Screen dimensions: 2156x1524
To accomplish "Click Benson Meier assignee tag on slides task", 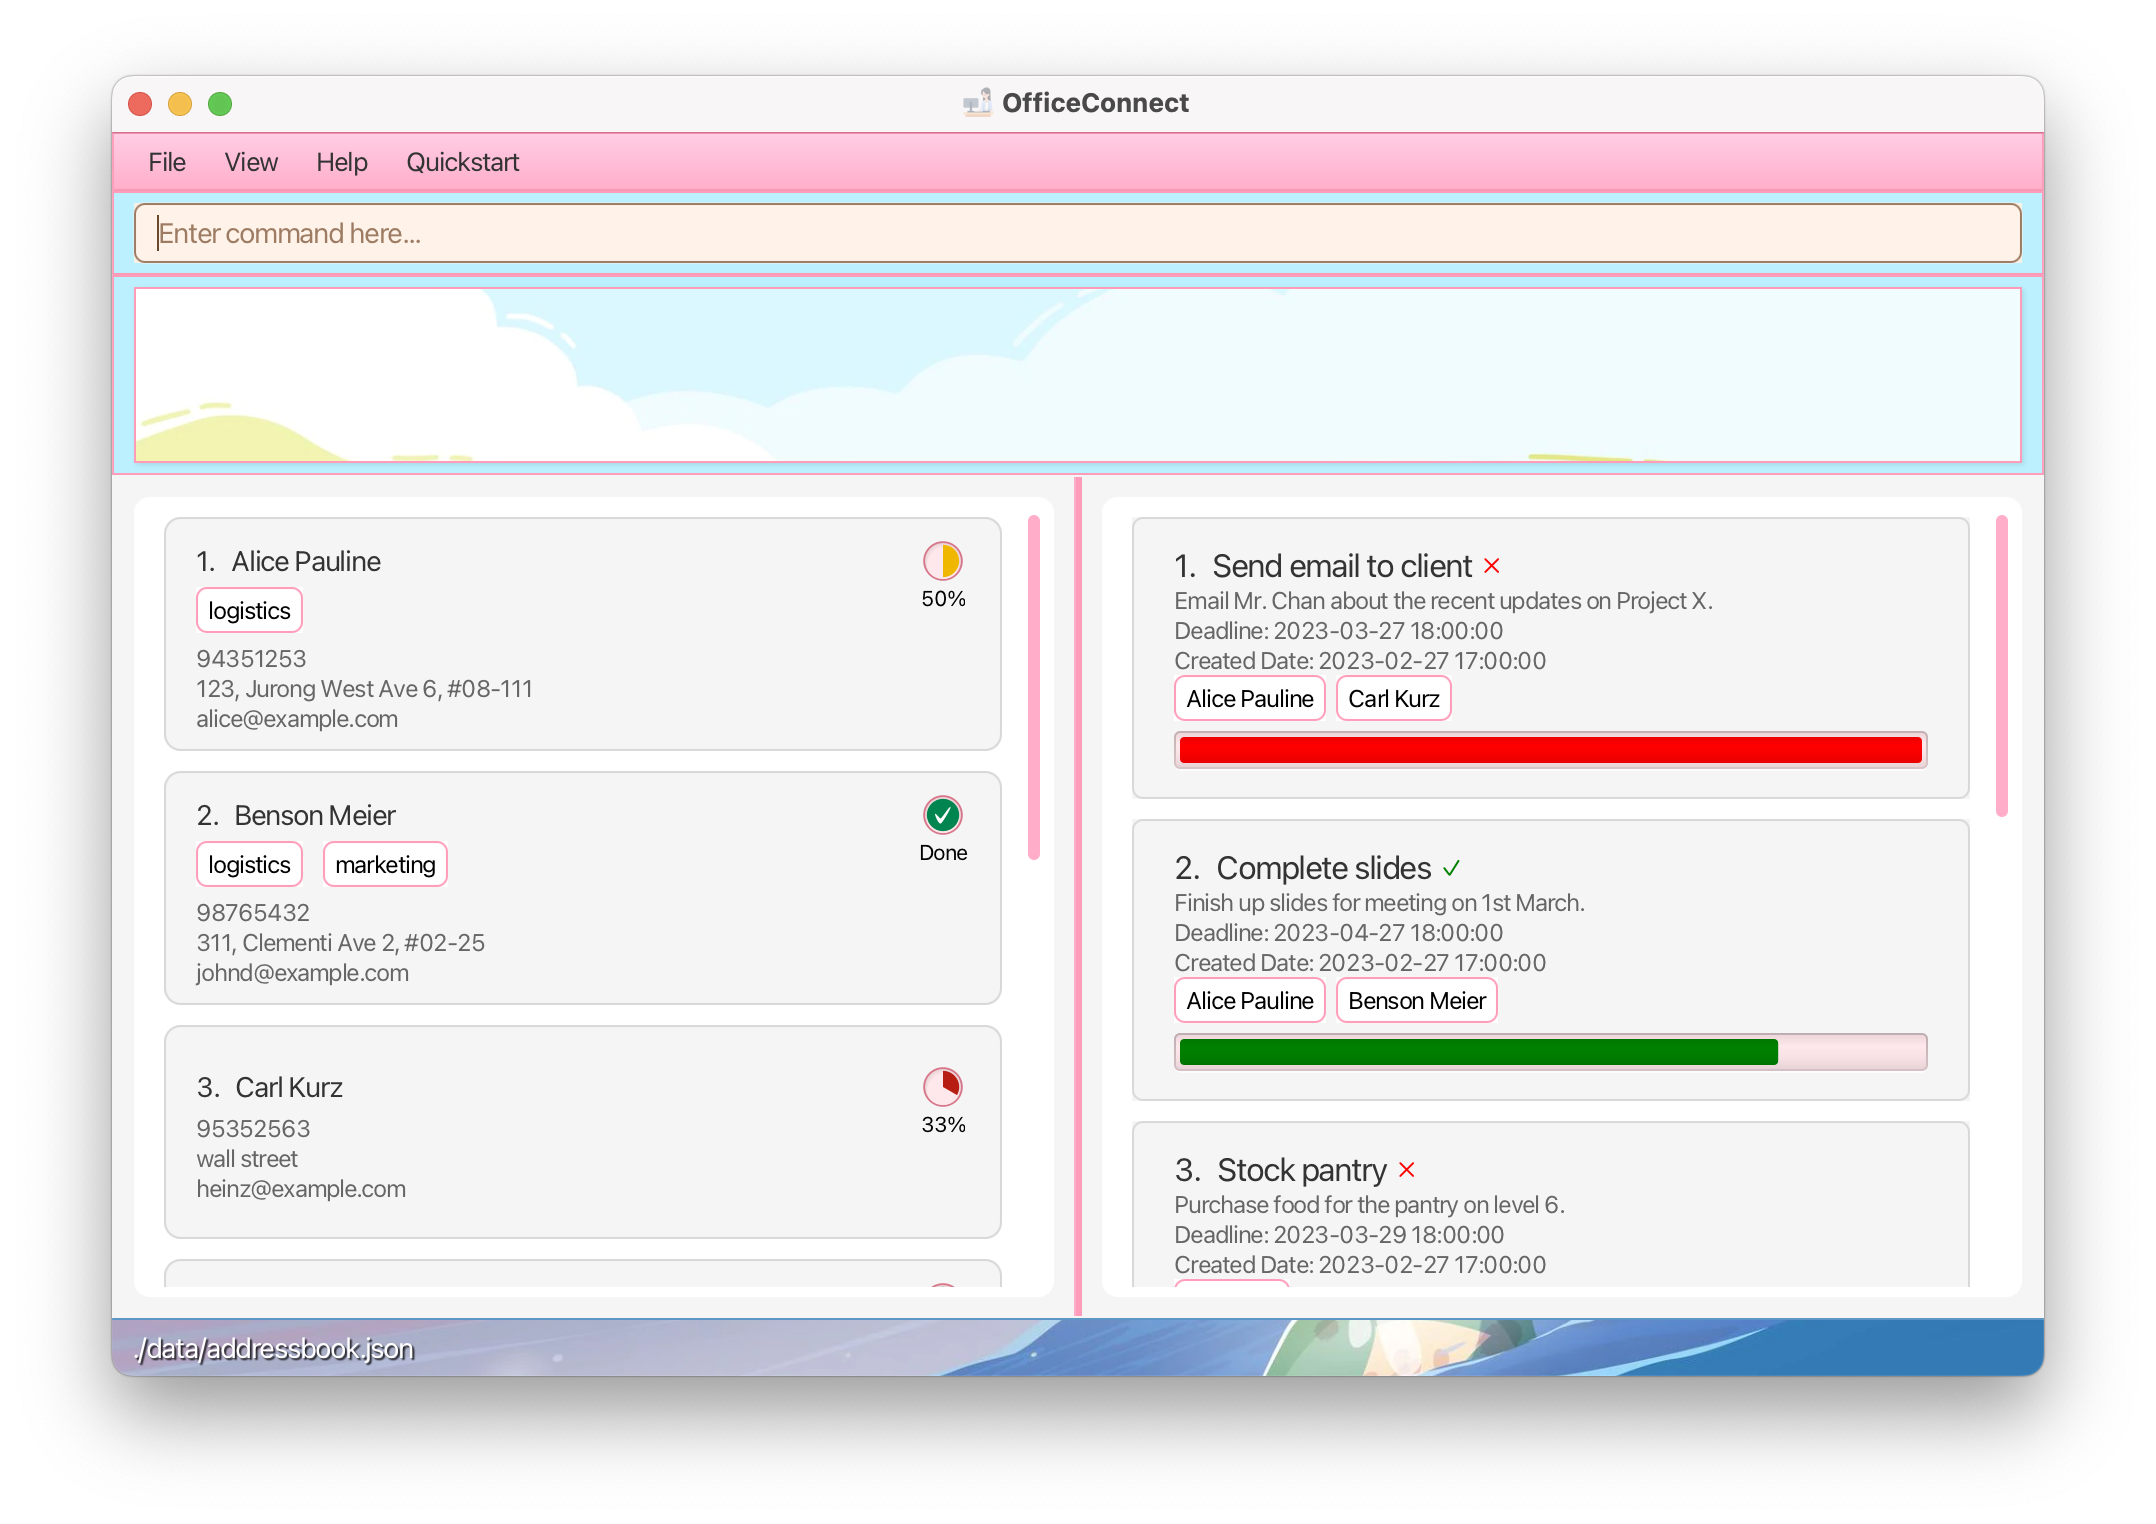I will coord(1416,1001).
